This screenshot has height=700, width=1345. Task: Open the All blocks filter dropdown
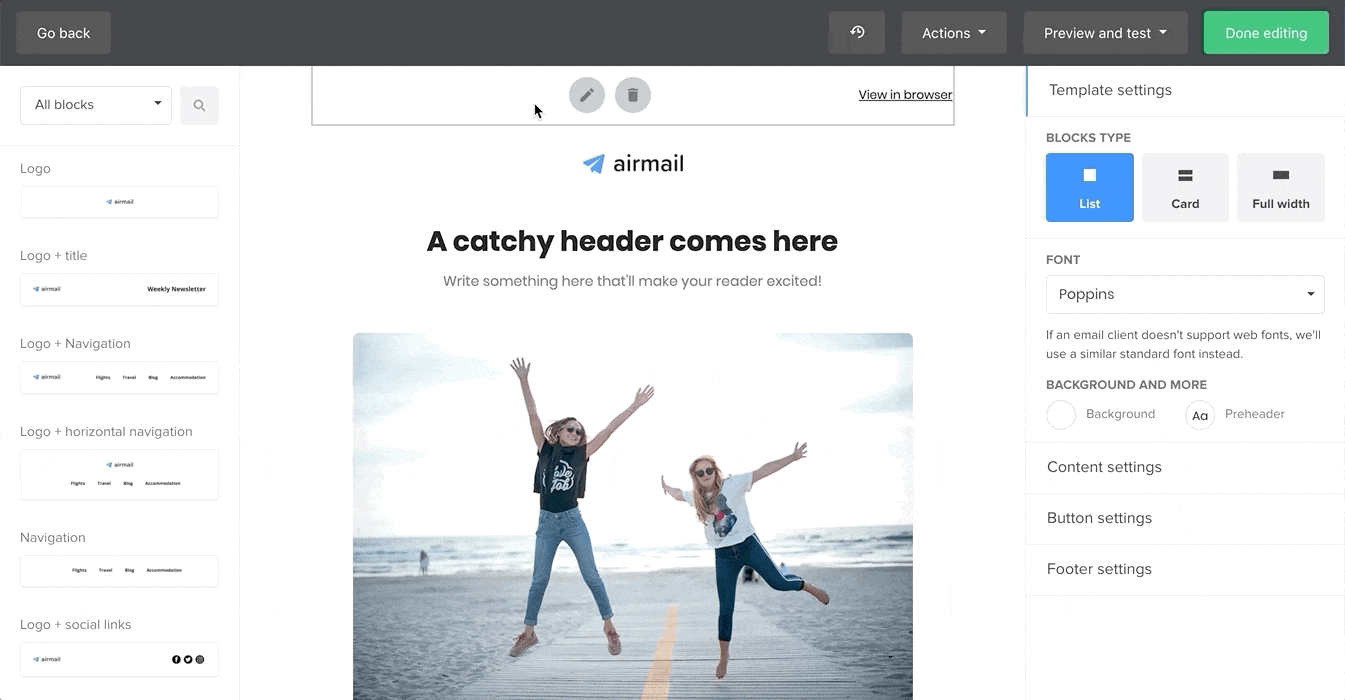[95, 104]
